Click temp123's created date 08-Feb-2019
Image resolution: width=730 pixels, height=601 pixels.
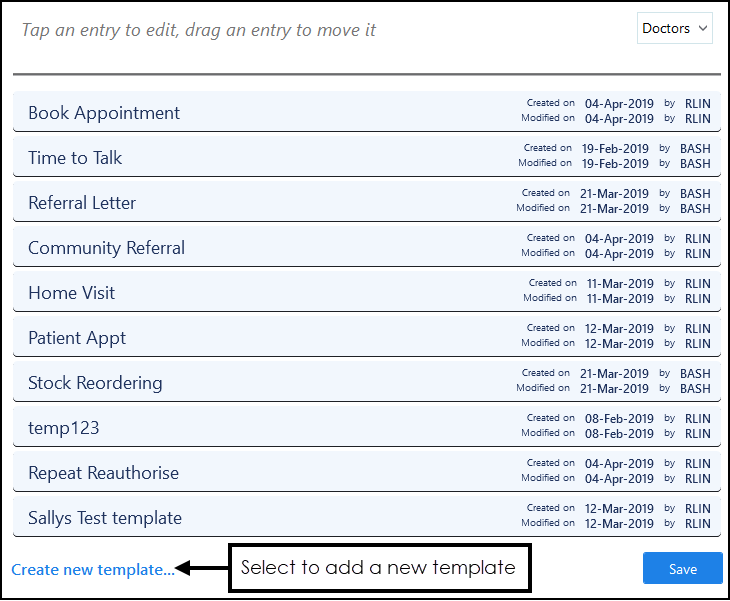[619, 419]
